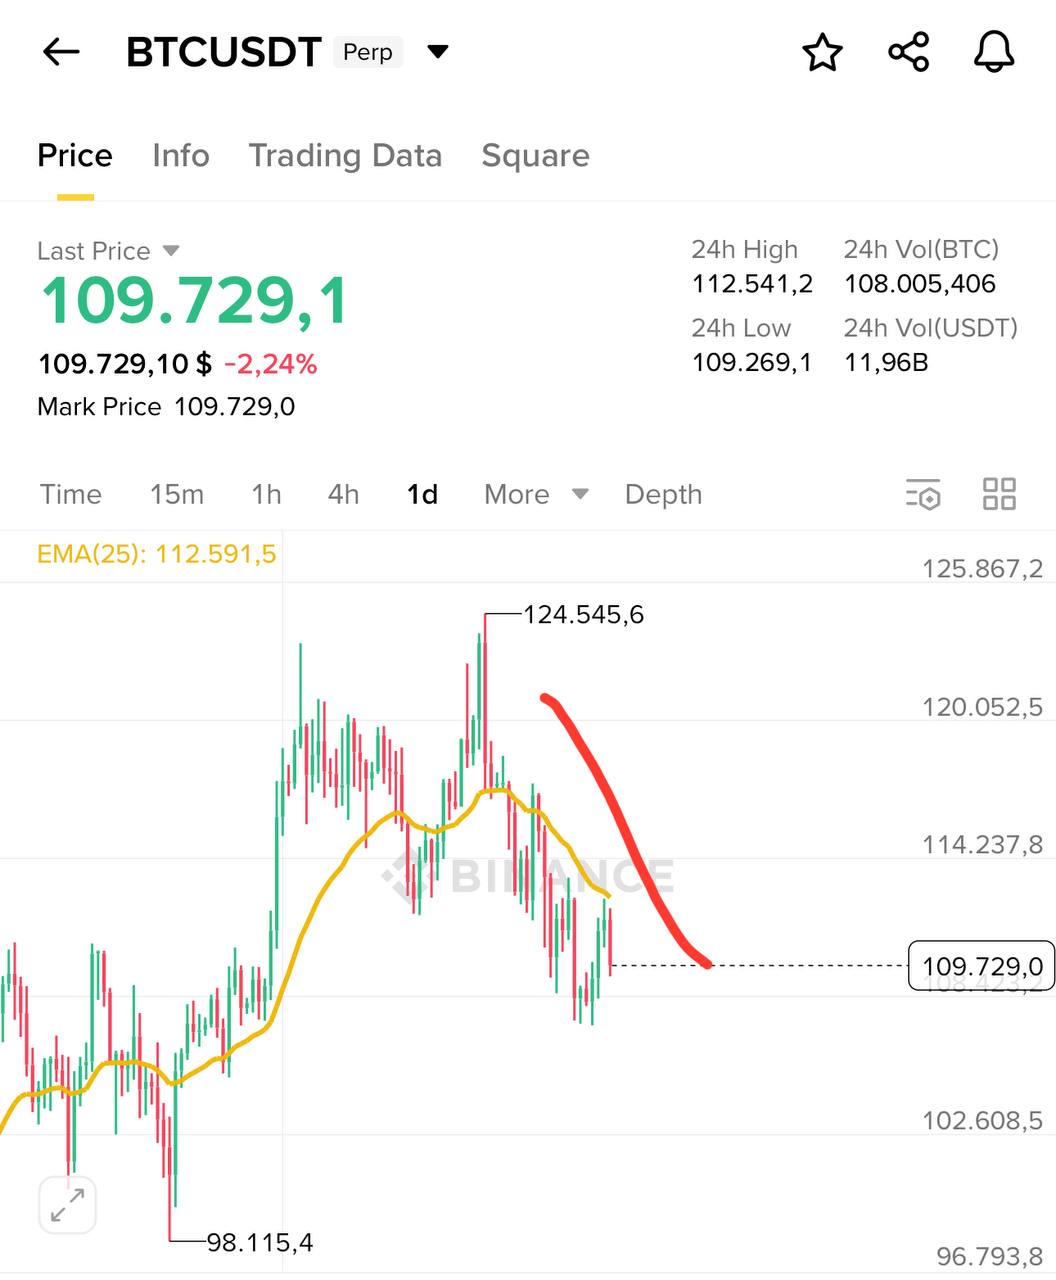Add BTCUSDT to favorites with star icon
The width and height of the screenshot is (1056, 1280).
[x=823, y=53]
